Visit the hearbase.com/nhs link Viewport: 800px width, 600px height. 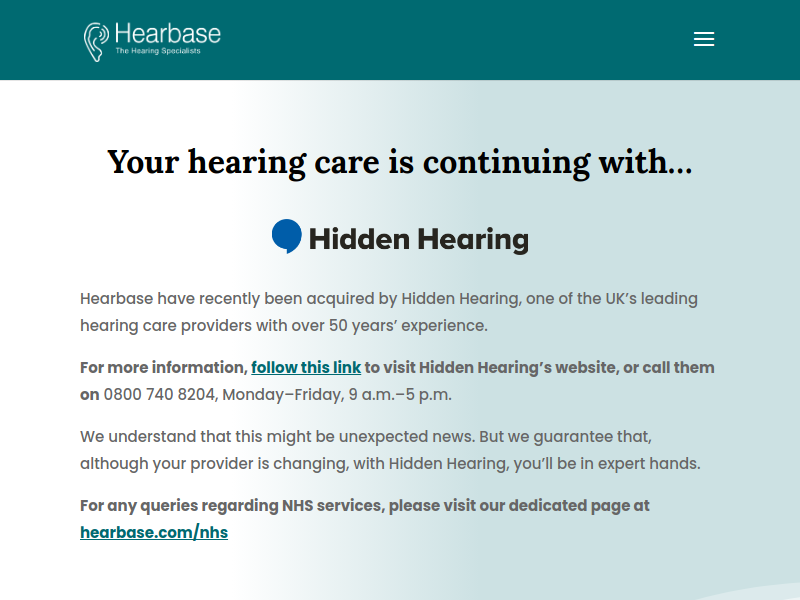point(154,532)
